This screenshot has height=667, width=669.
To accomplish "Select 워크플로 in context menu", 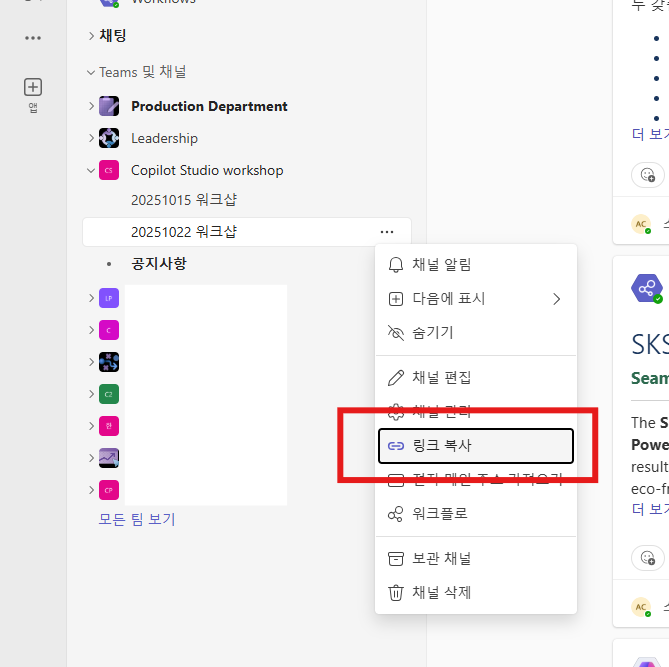I will [476, 513].
